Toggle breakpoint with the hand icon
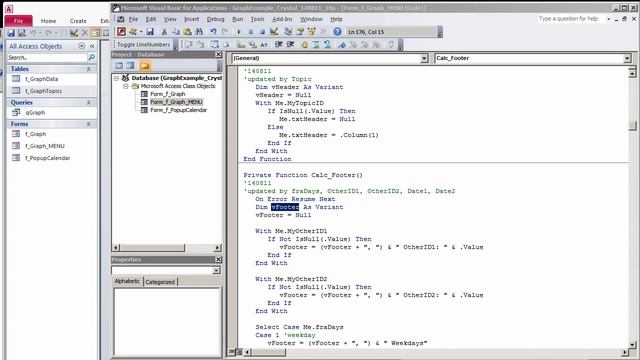Image resolution: width=640 pixels, height=360 pixels. pyautogui.click(x=304, y=44)
